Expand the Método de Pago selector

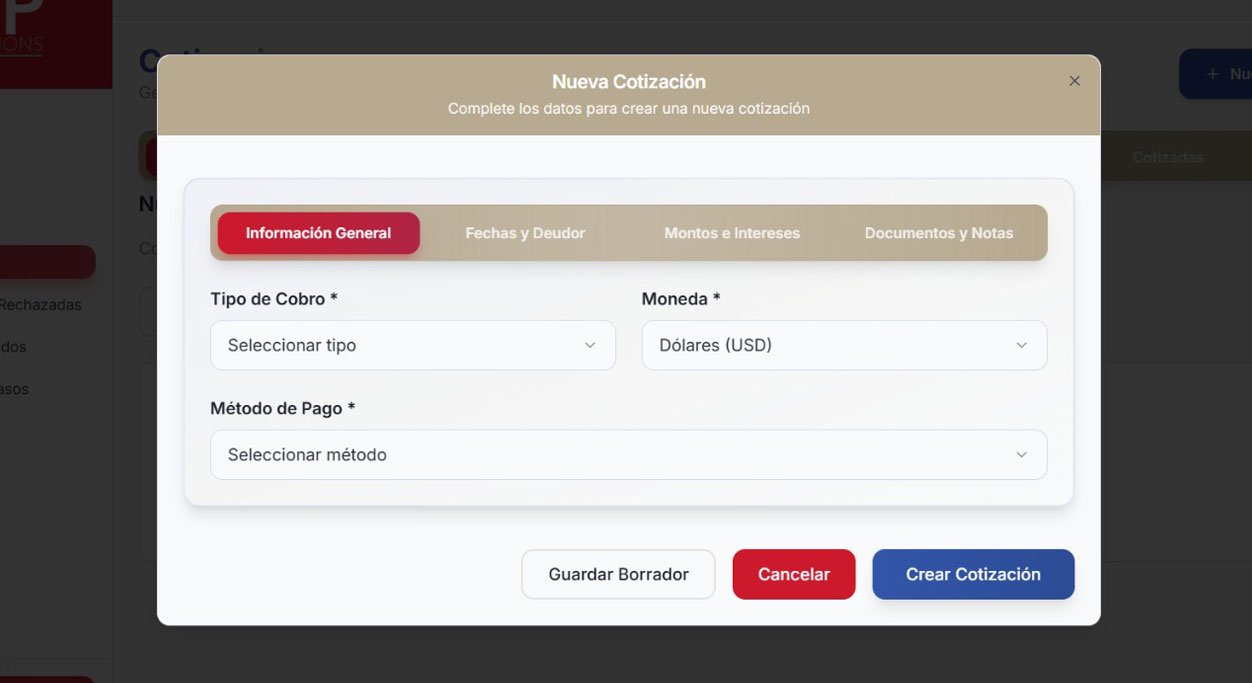[x=627, y=455]
